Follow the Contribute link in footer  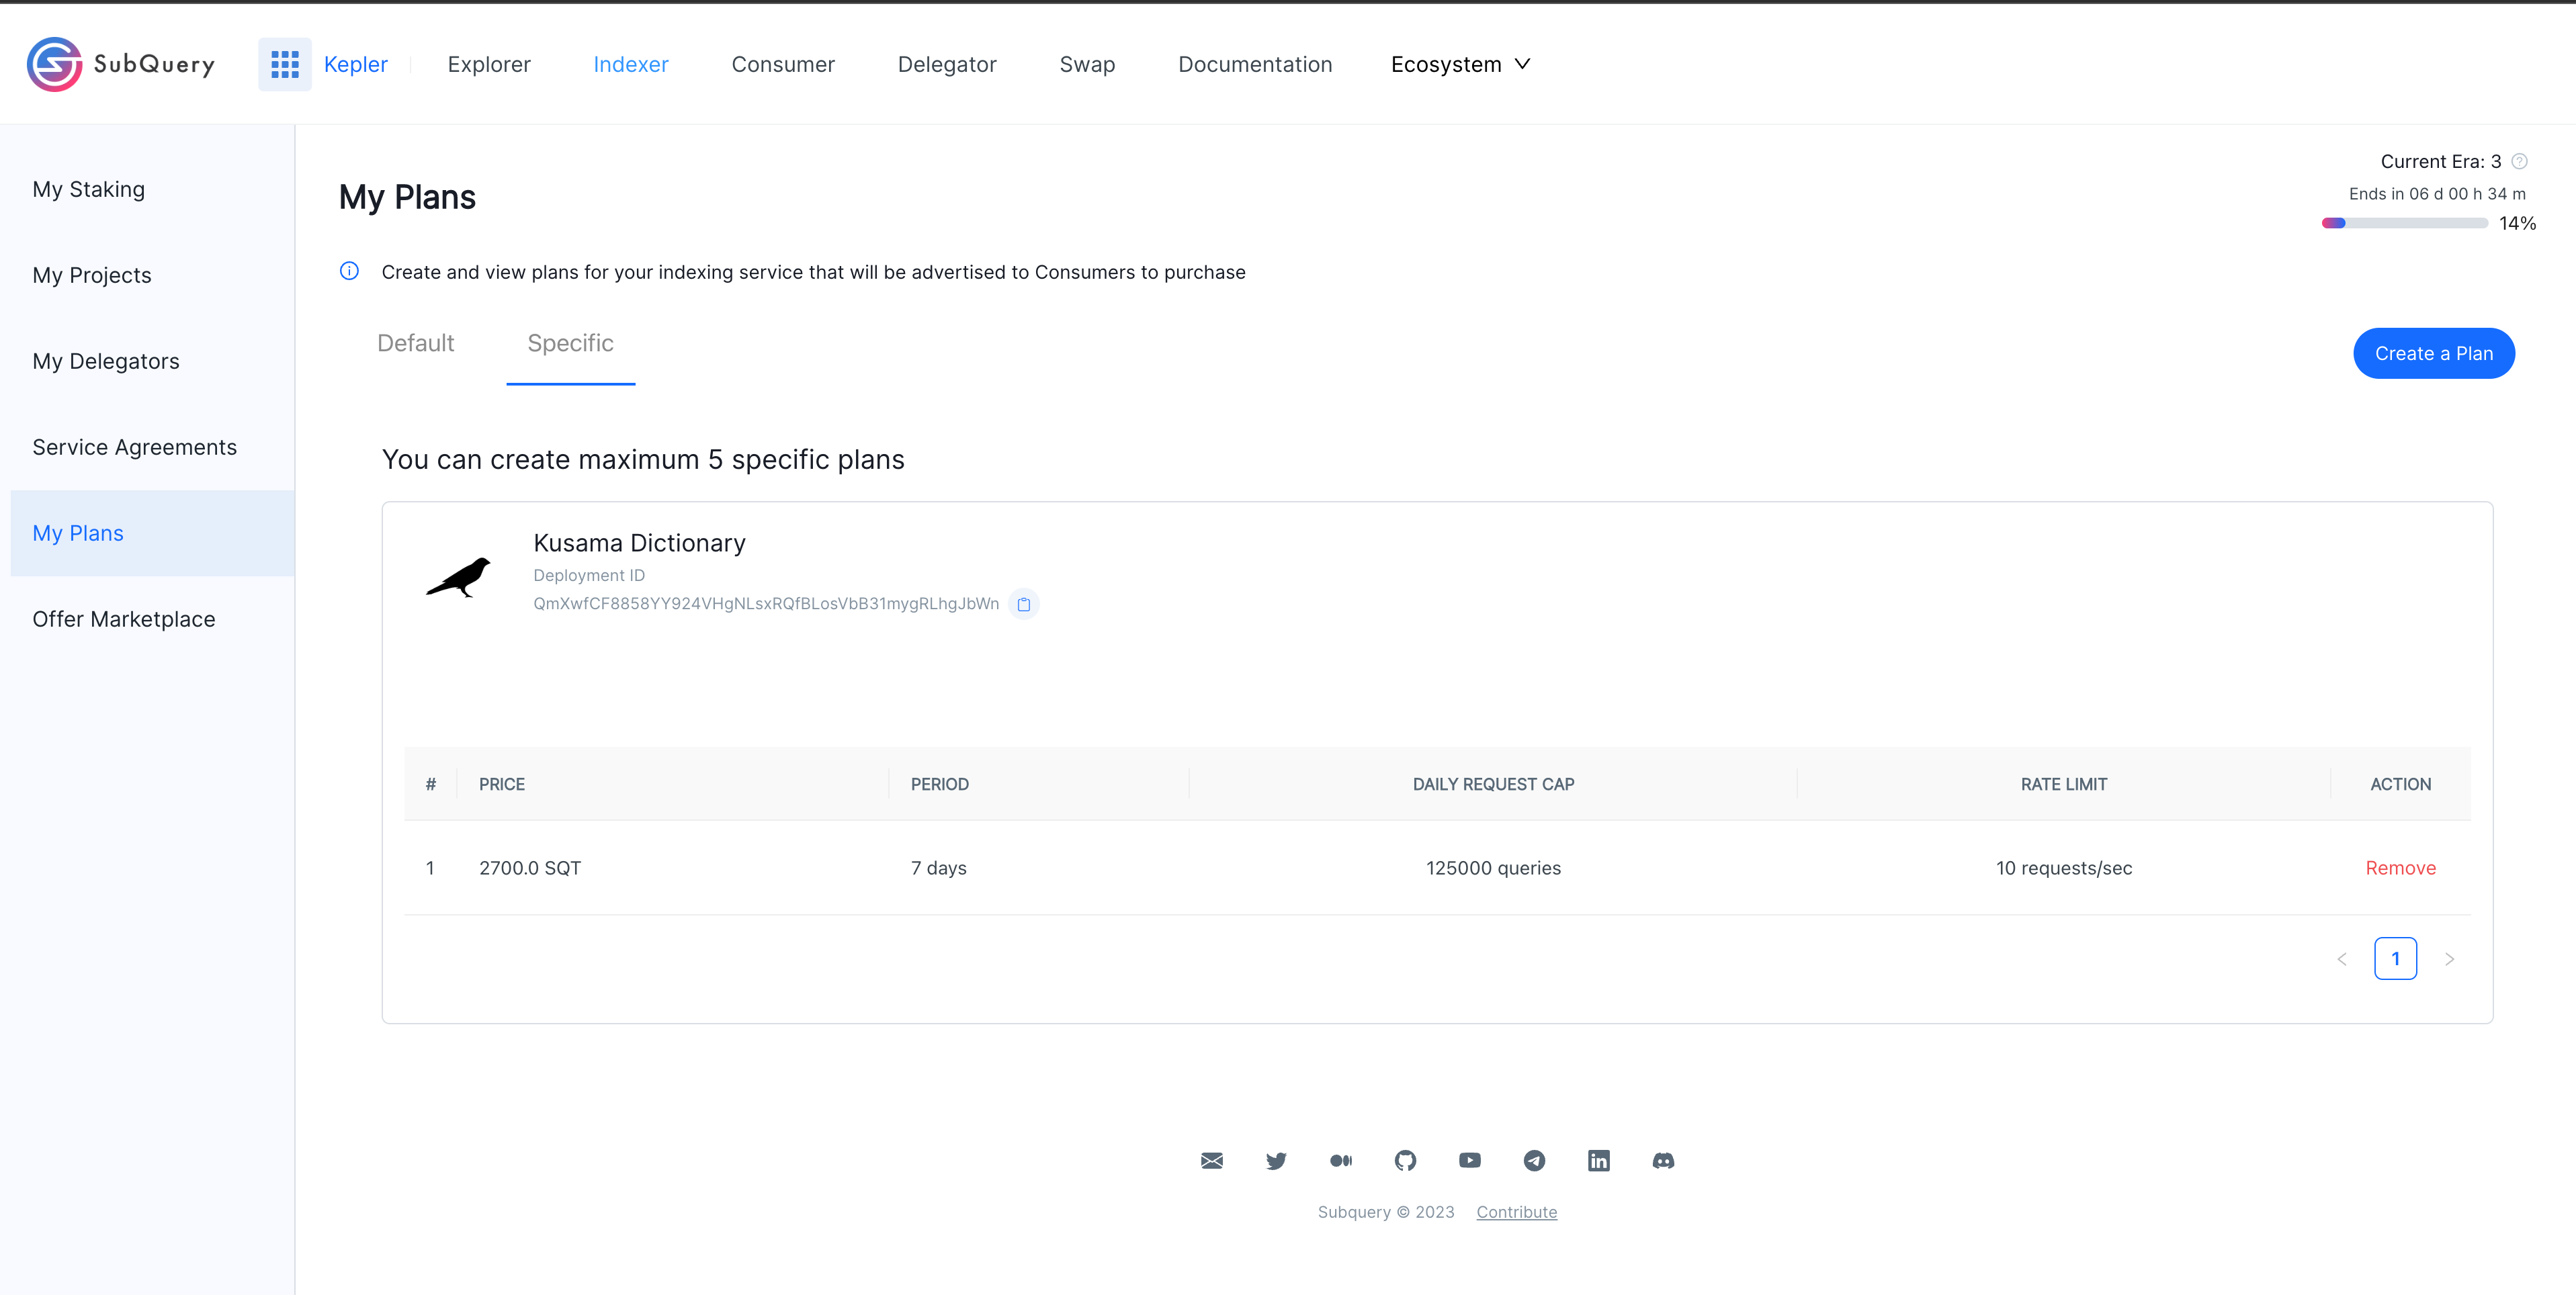[1516, 1212]
